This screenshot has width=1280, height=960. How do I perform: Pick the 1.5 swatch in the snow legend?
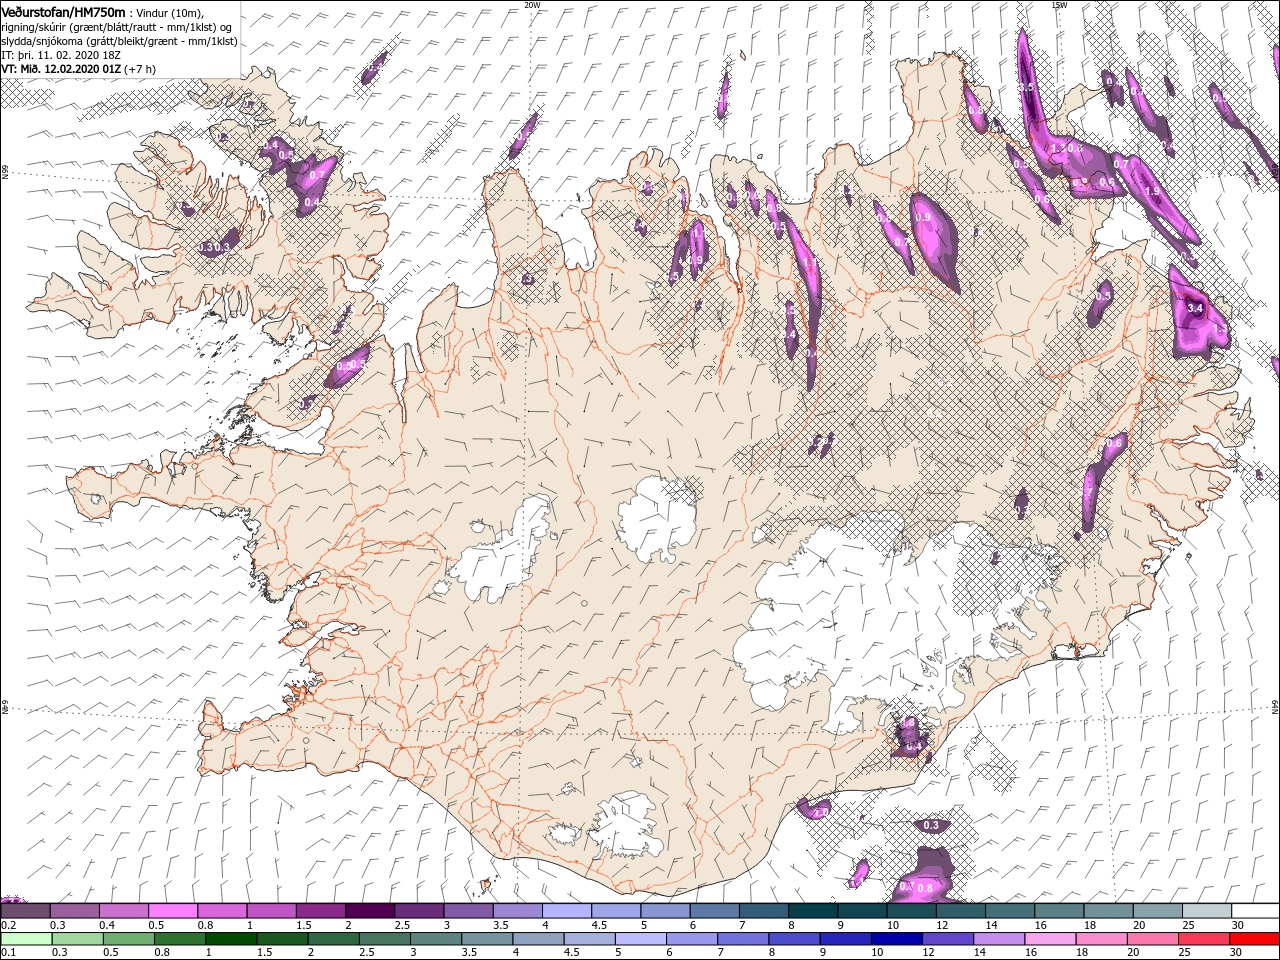point(320,910)
